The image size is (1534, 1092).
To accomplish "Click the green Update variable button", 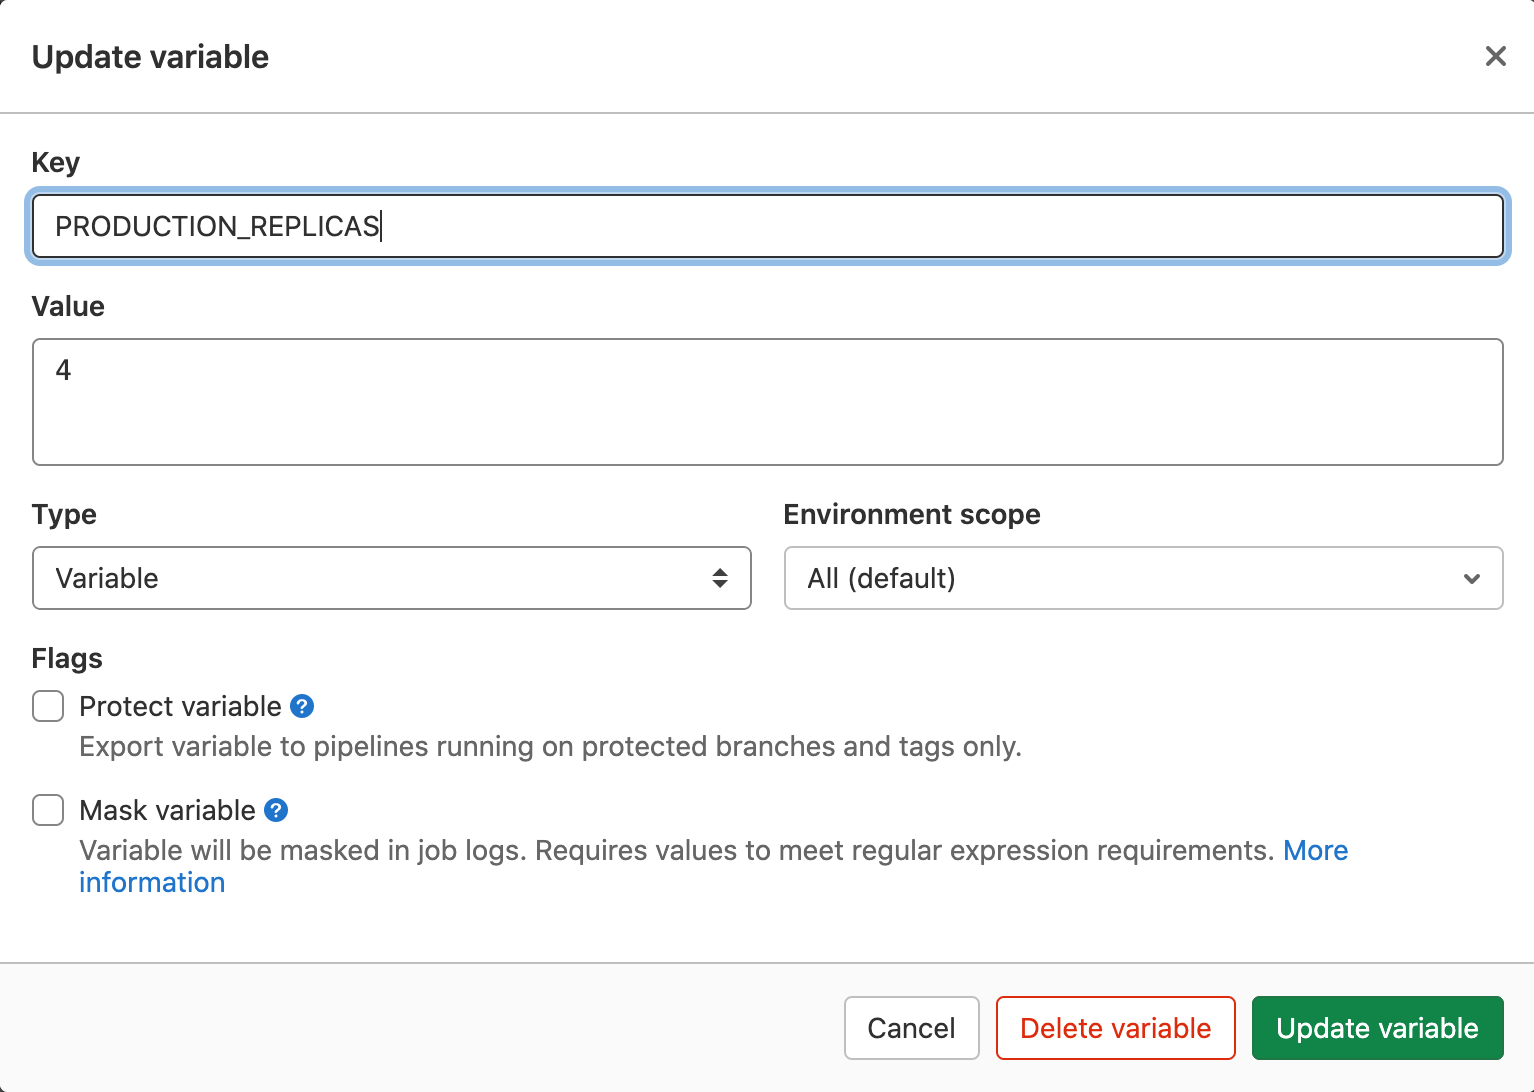I will (x=1377, y=1028).
